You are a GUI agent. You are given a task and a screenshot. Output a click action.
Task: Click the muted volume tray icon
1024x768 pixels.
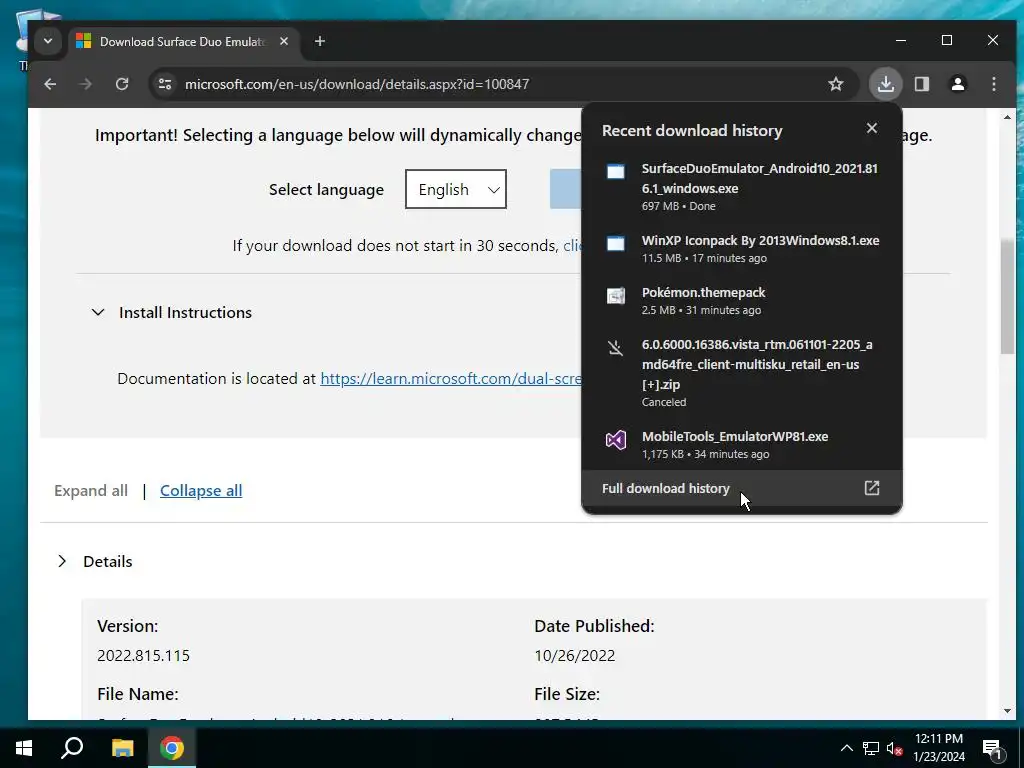(894, 748)
